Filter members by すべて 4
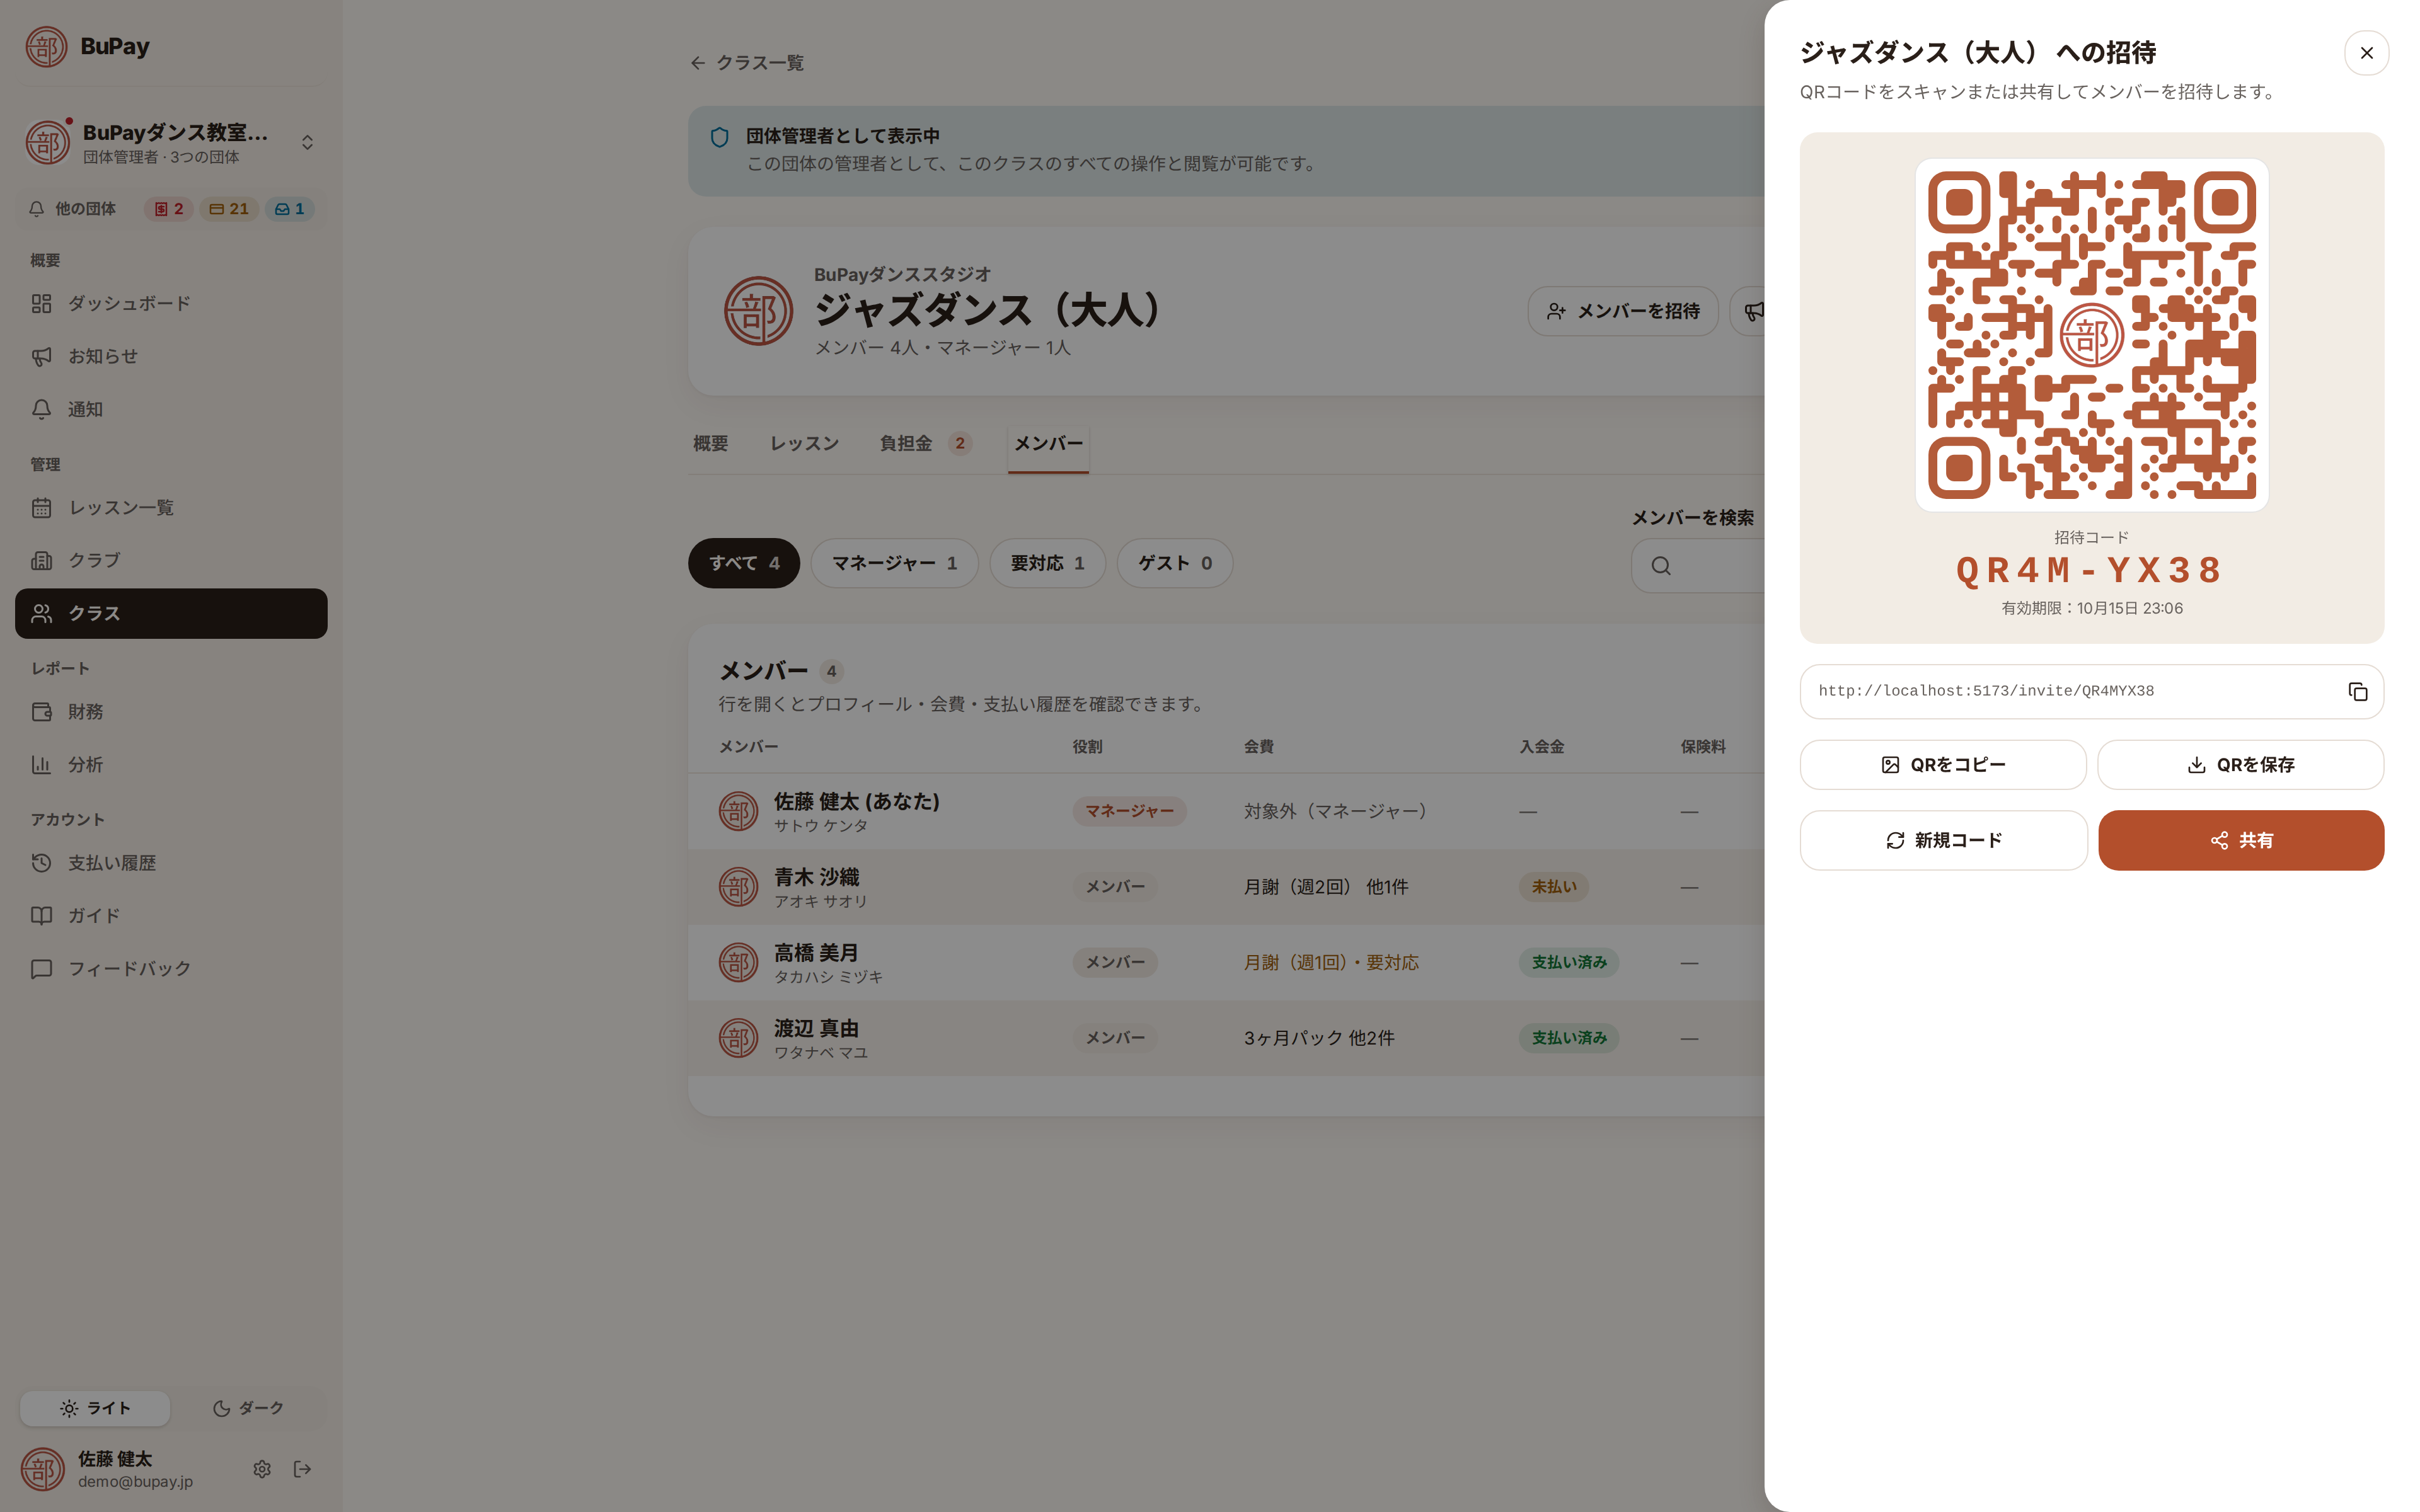Image resolution: width=2420 pixels, height=1512 pixels. point(744,563)
